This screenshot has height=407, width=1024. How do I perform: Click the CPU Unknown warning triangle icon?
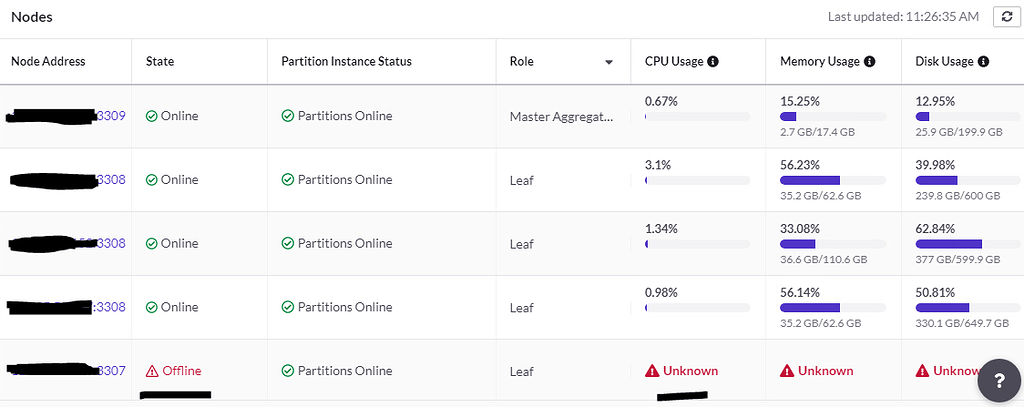[651, 371]
